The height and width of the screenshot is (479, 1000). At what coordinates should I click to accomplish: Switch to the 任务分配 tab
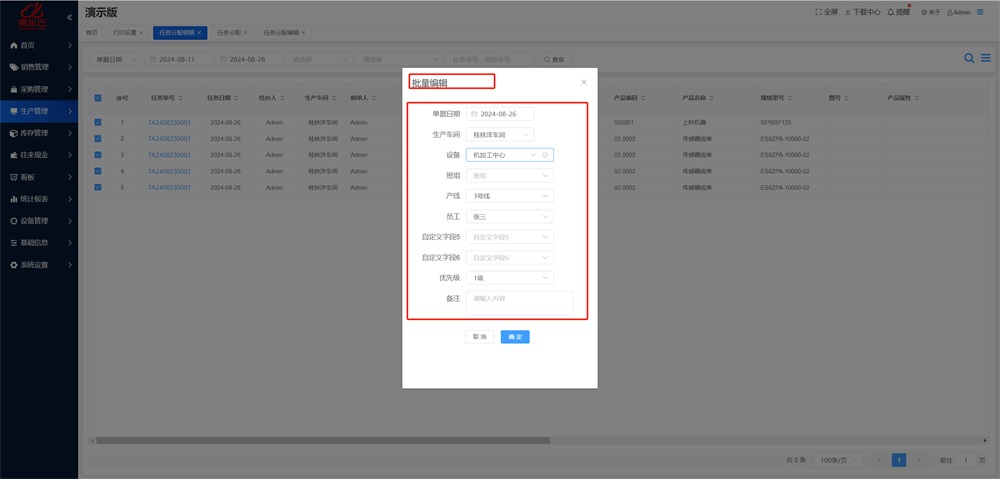pyautogui.click(x=232, y=33)
